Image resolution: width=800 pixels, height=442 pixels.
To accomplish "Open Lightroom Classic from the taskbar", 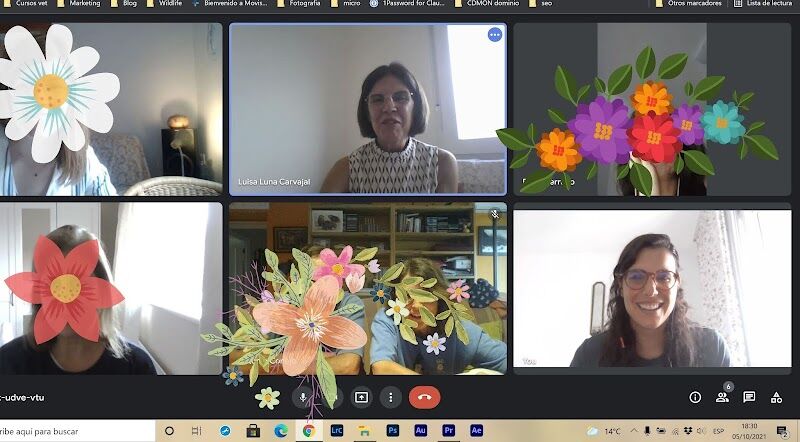I will [x=337, y=431].
